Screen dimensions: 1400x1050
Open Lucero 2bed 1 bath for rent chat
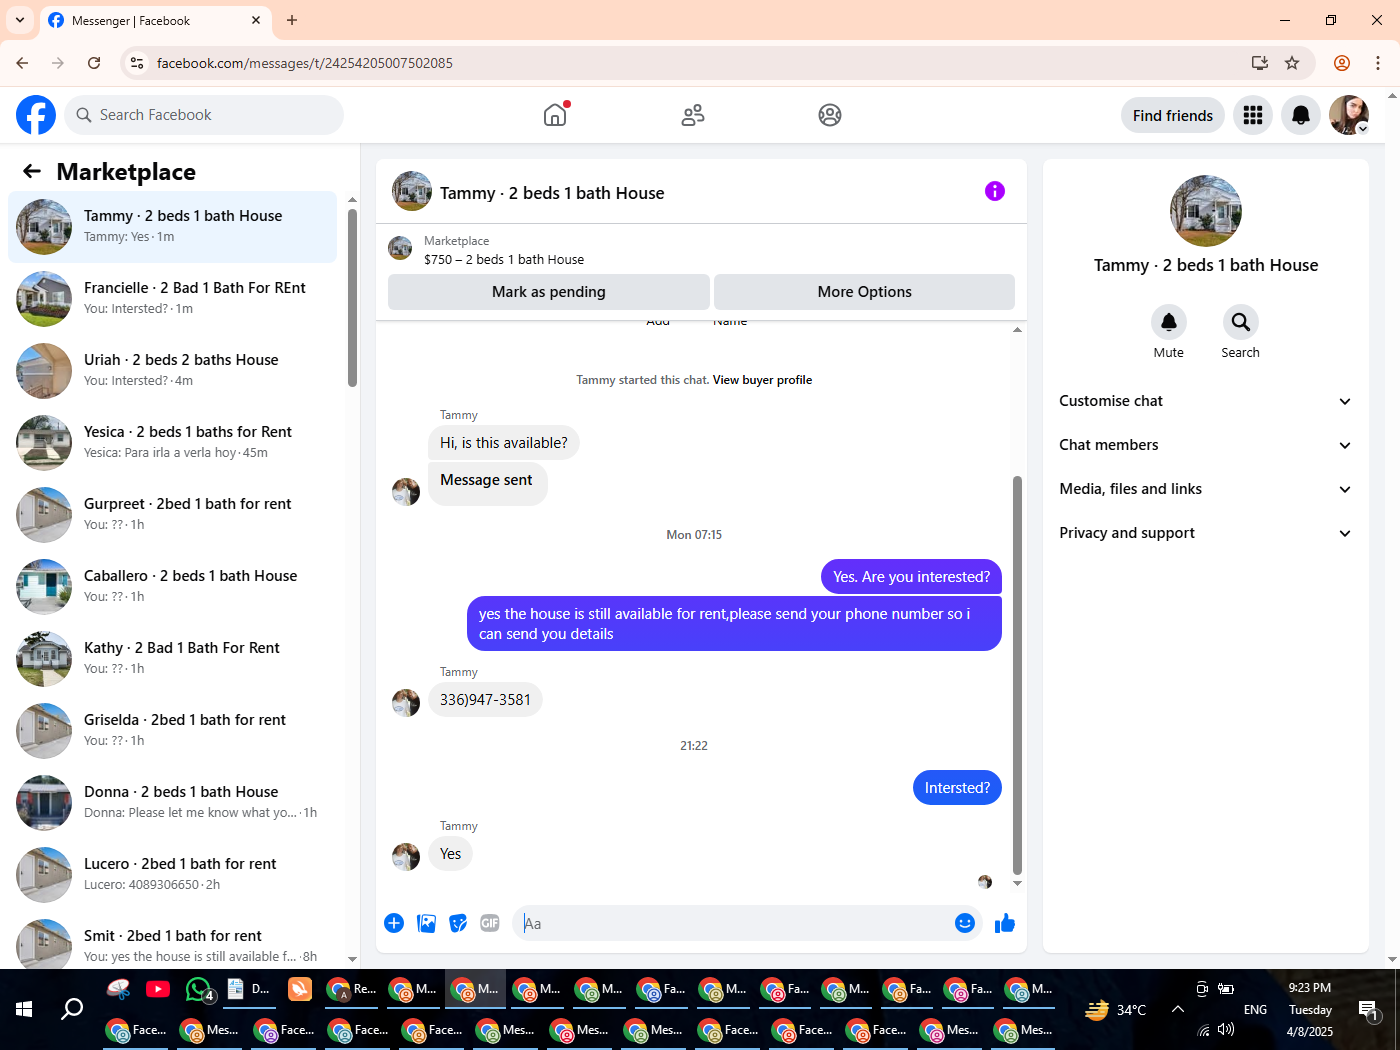tap(173, 875)
